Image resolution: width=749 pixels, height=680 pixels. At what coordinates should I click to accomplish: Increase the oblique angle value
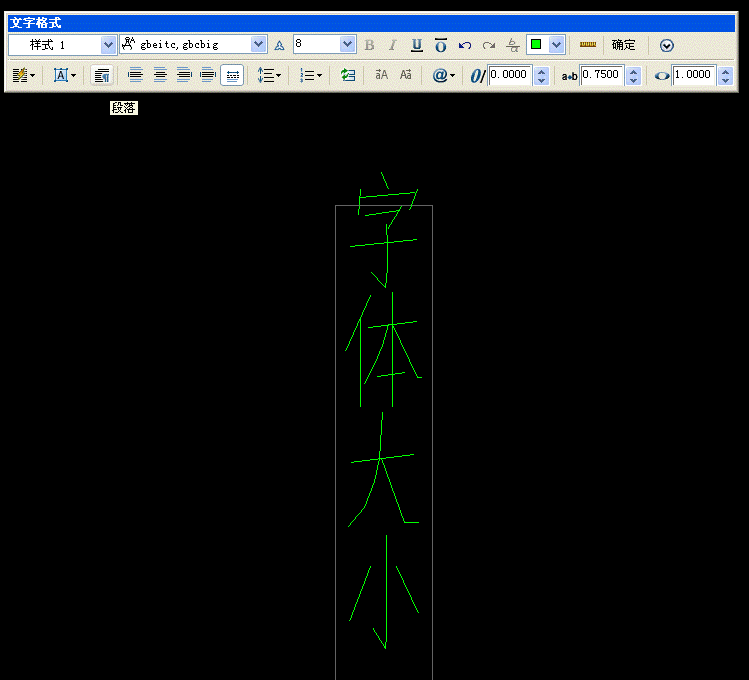tap(541, 71)
